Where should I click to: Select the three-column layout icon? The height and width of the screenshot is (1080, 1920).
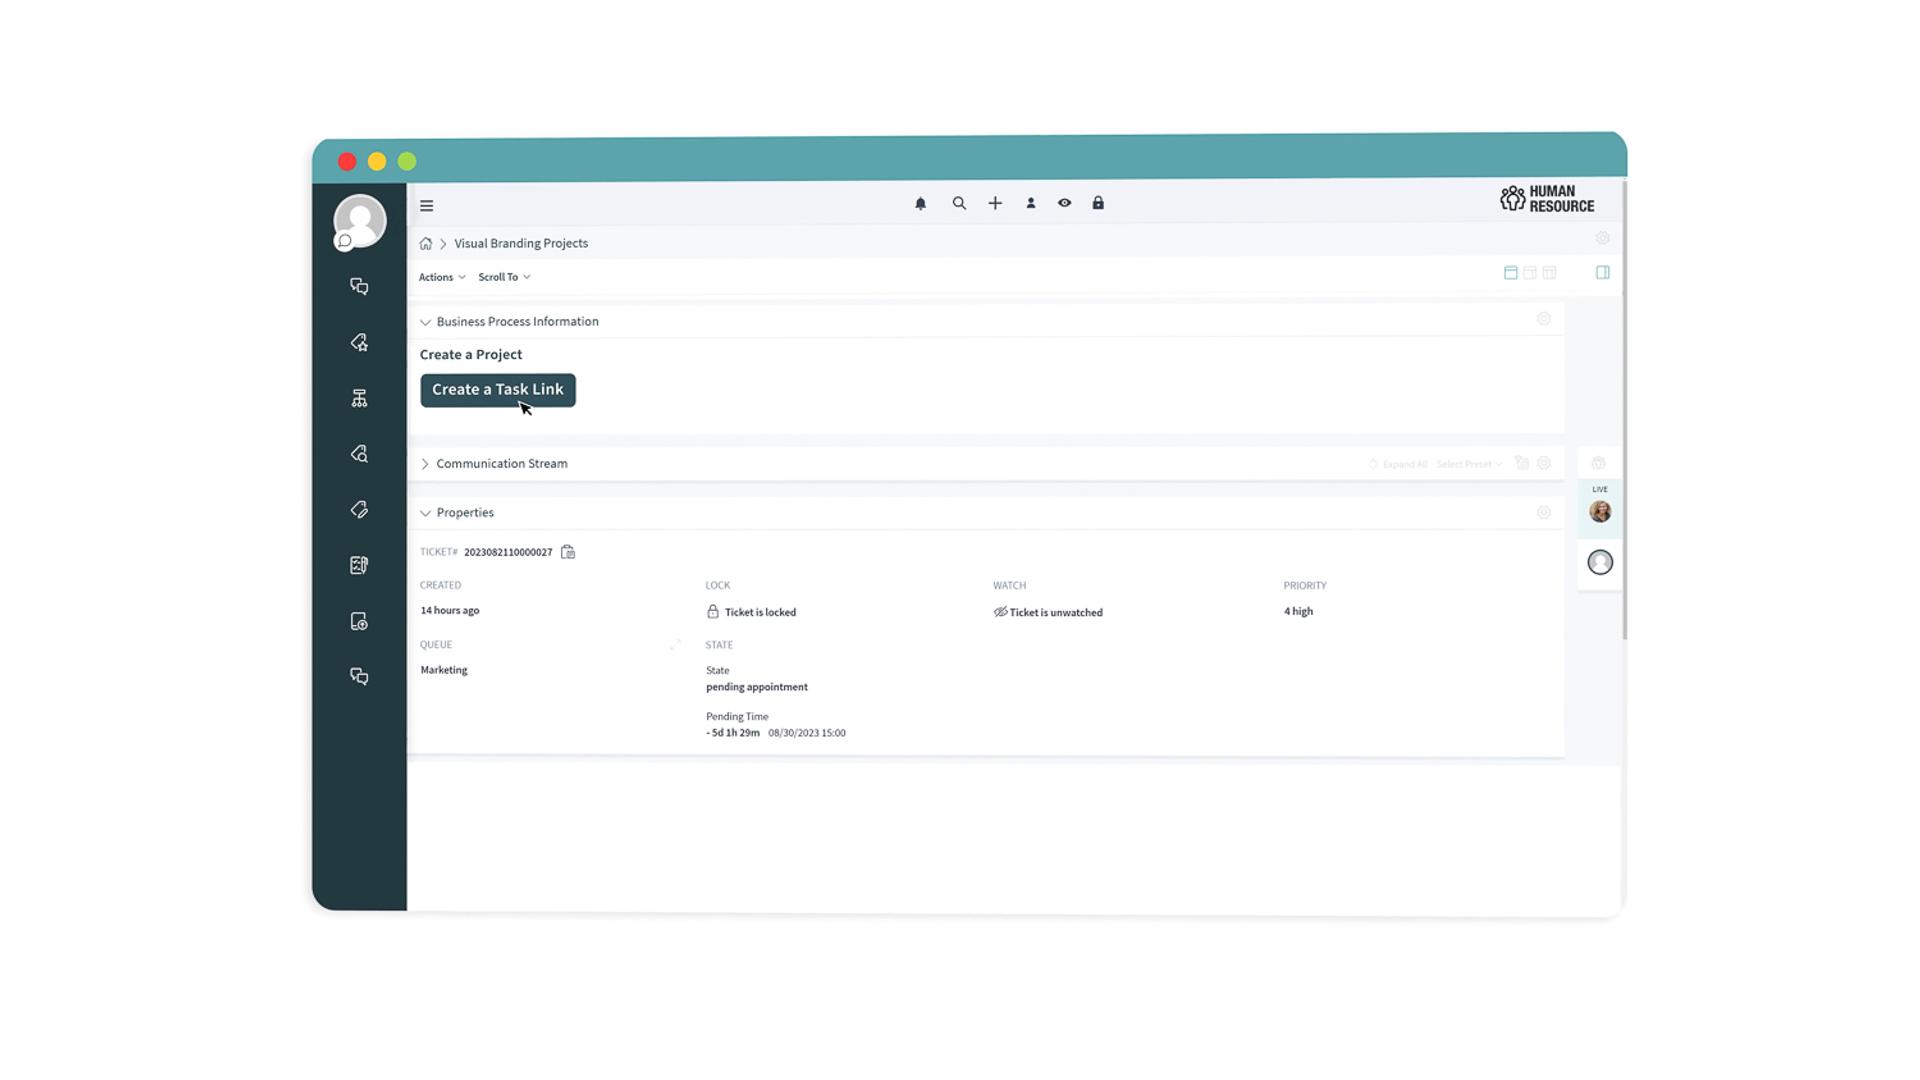point(1549,273)
